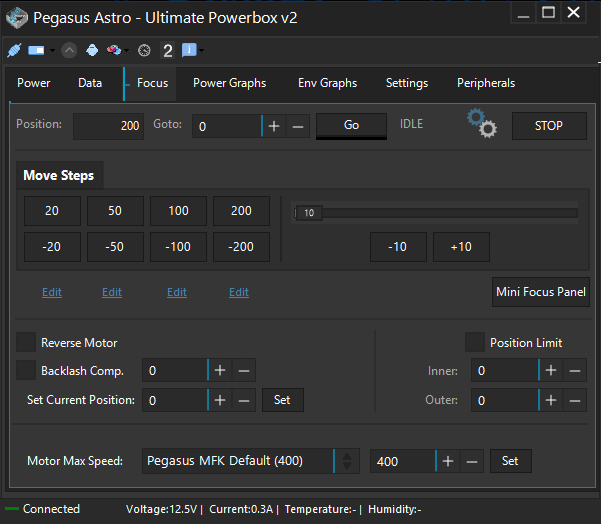Expand arrow next to info bubble icon
This screenshot has height=524, width=601.
pyautogui.click(x=202, y=50)
